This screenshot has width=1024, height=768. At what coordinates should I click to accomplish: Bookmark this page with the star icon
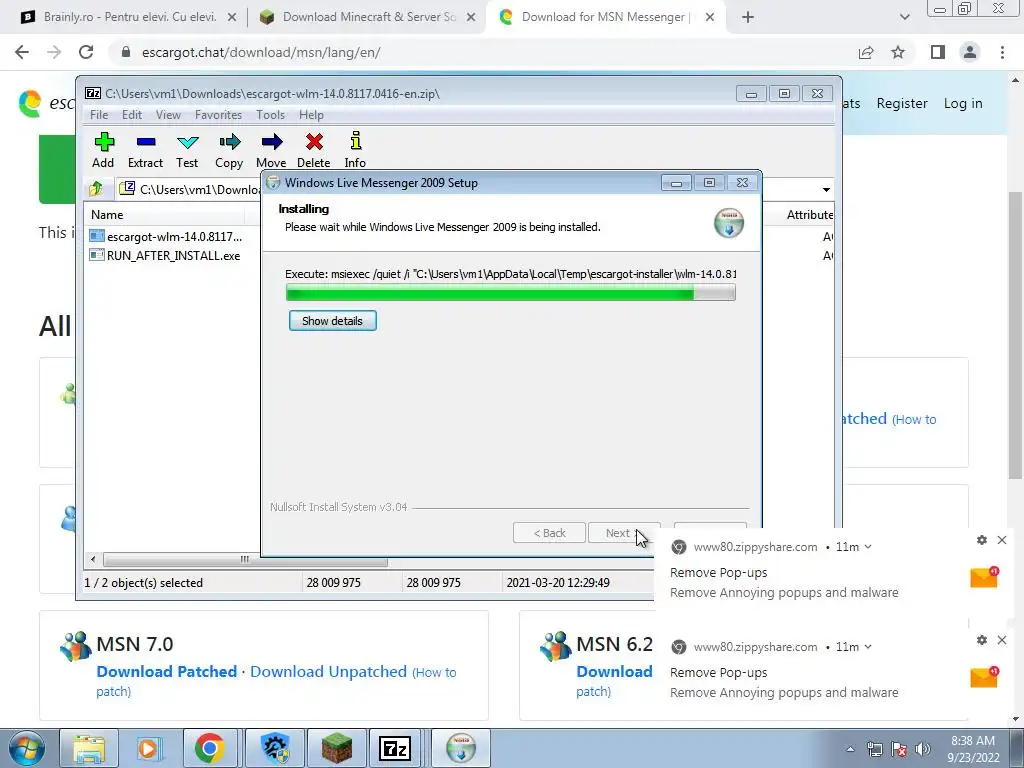898,52
